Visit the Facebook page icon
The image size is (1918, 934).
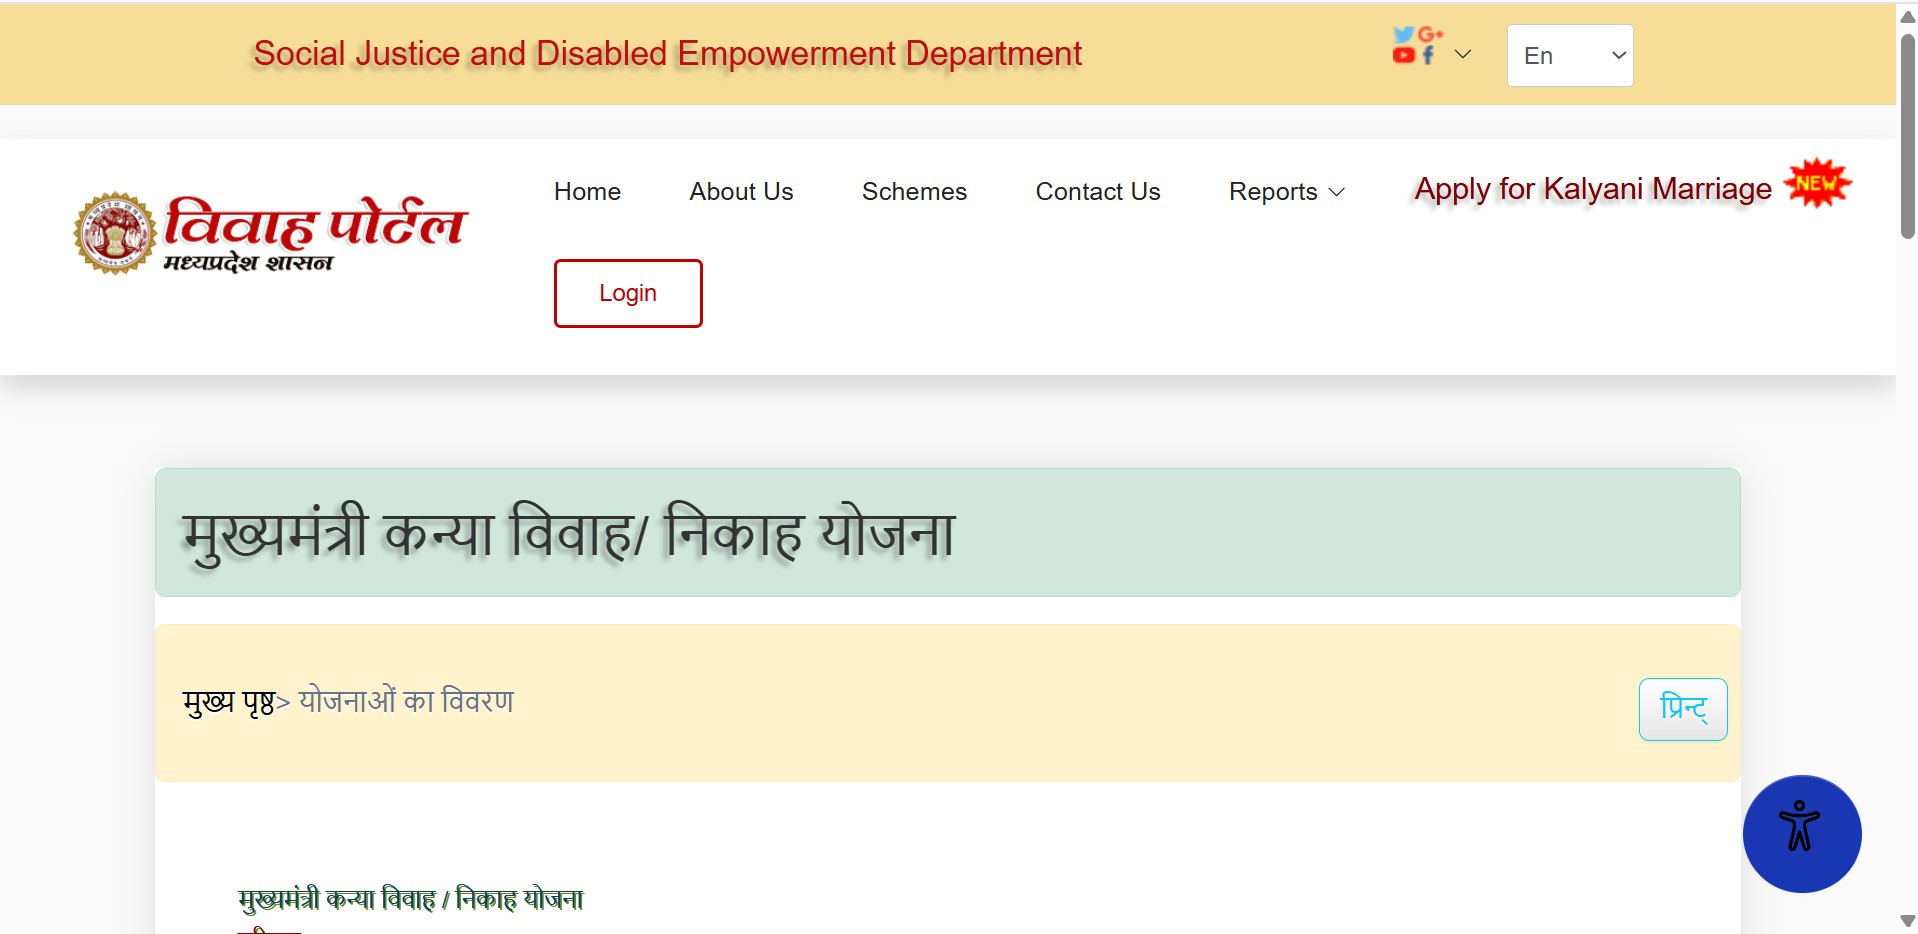1427,55
